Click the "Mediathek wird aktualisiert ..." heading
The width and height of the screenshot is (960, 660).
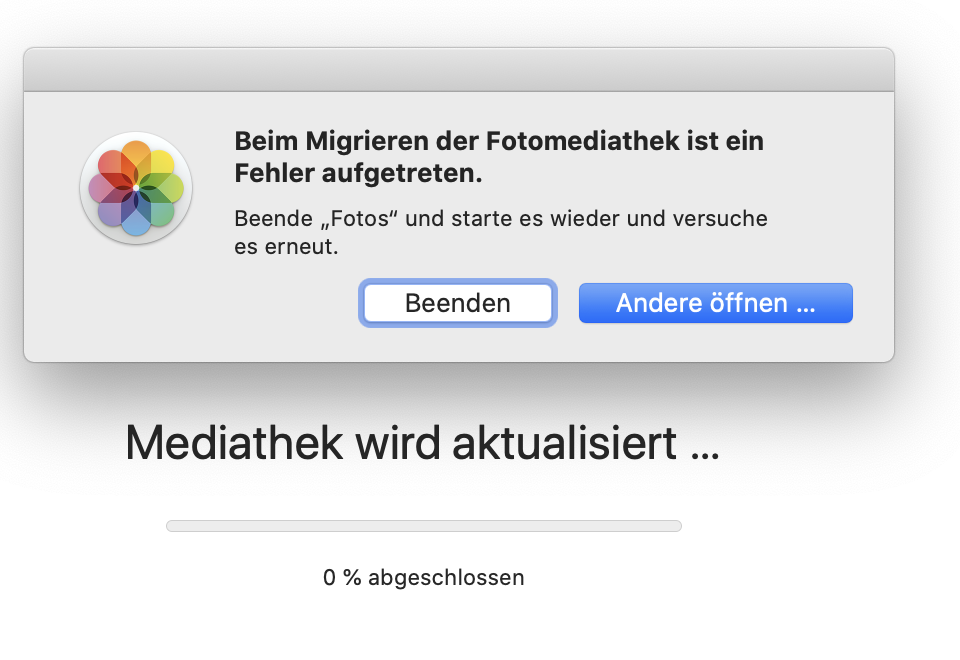tap(422, 443)
